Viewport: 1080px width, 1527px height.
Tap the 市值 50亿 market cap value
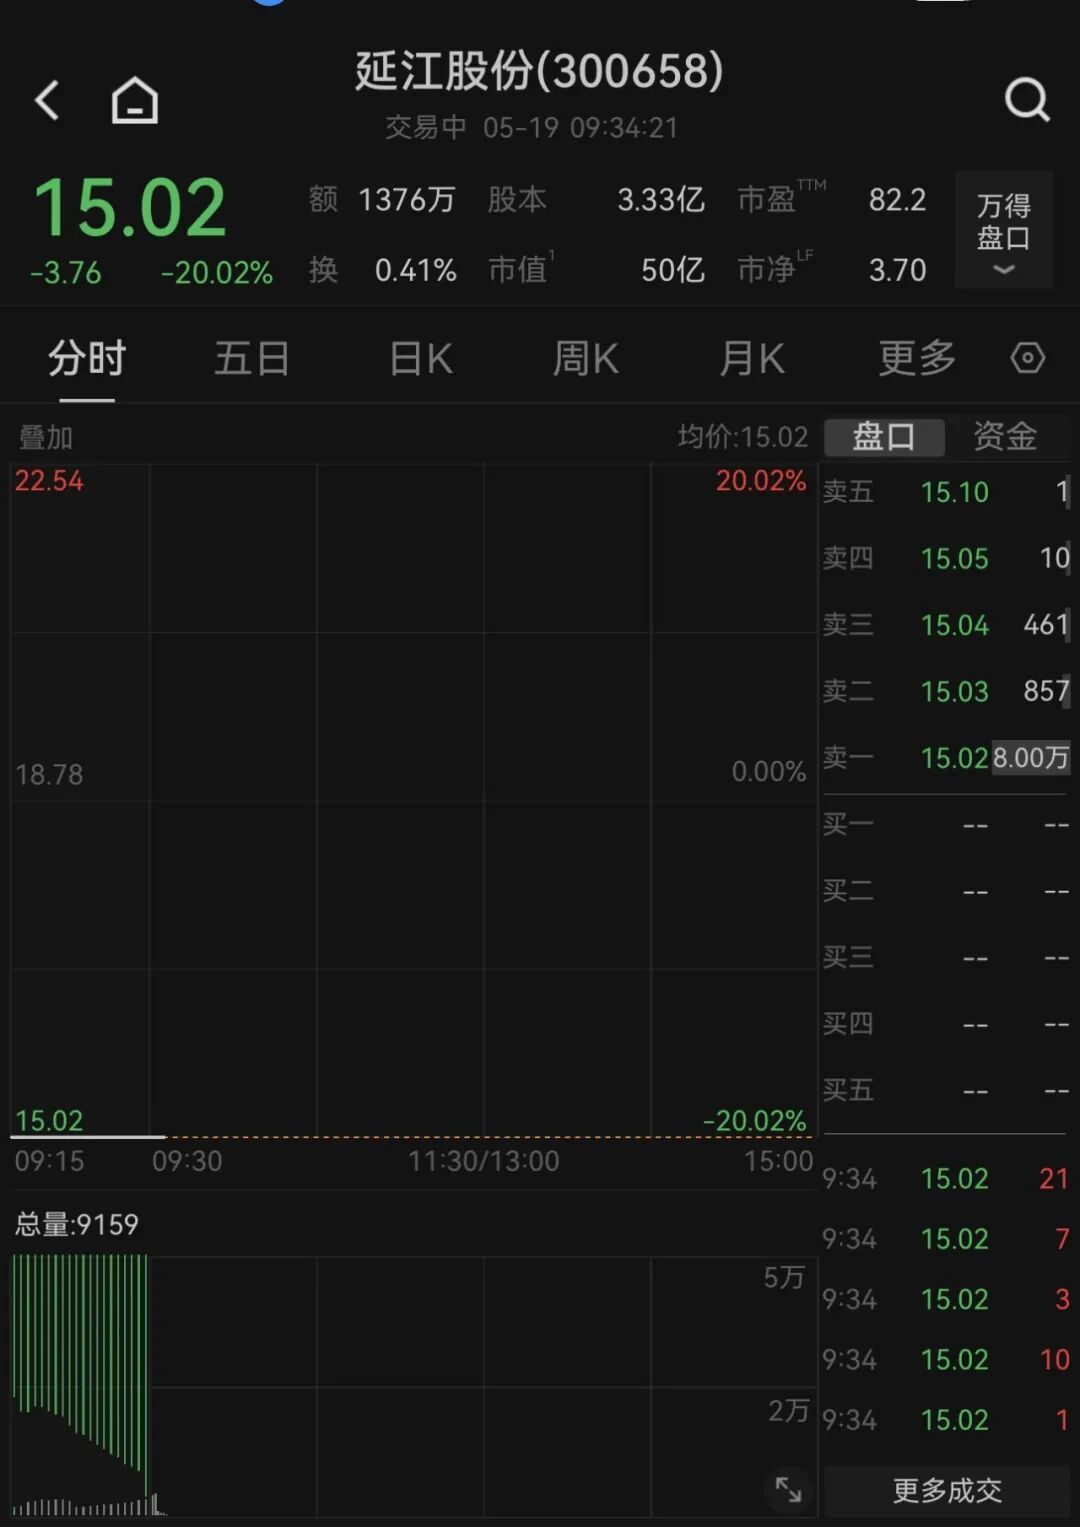[597, 269]
